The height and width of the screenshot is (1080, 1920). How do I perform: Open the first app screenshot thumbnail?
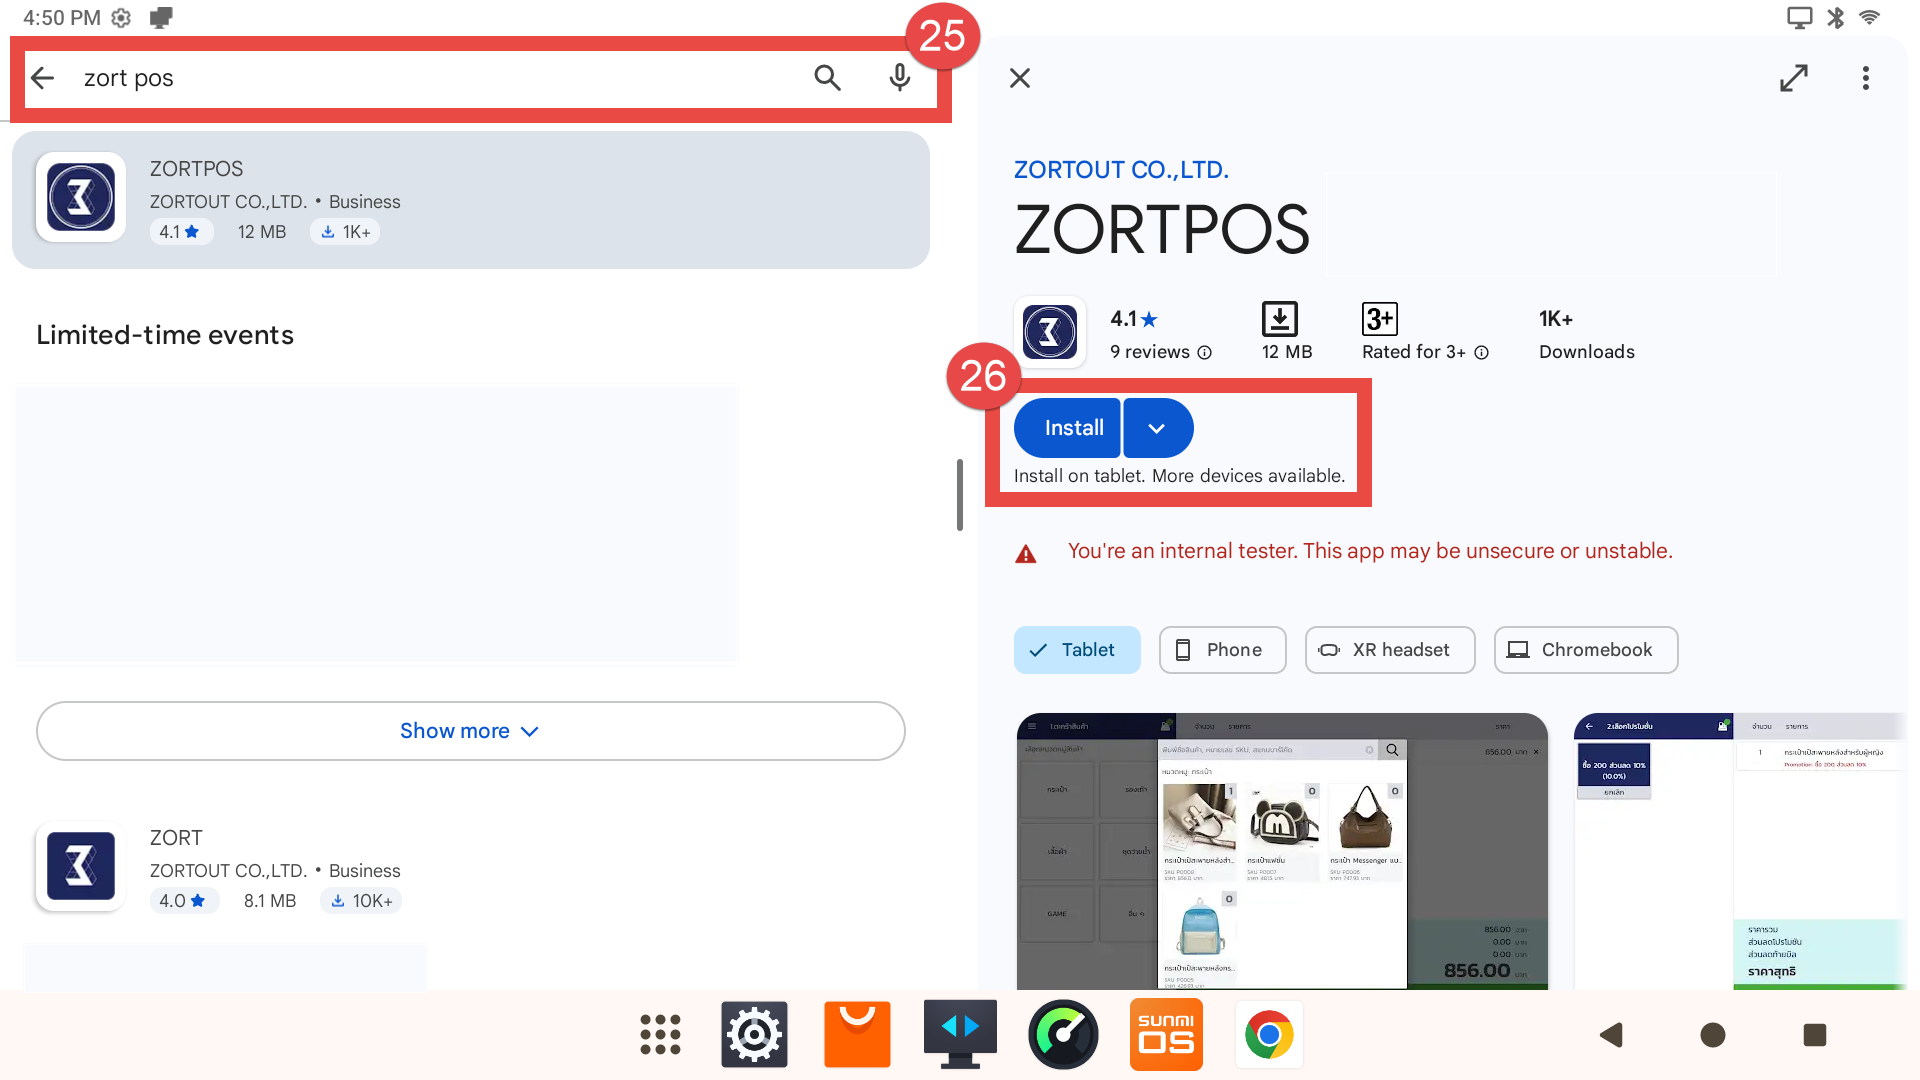coord(1281,850)
